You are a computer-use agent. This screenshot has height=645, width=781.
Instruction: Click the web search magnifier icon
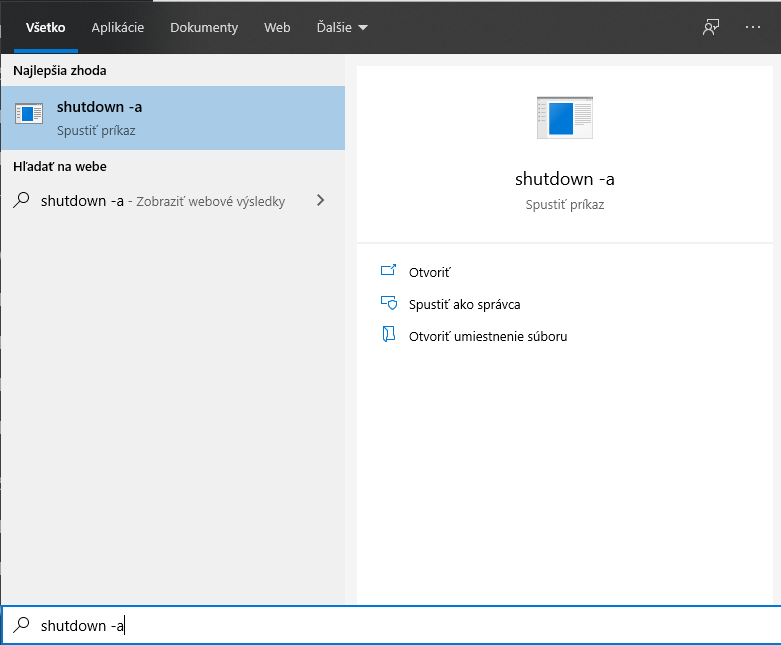click(21, 200)
